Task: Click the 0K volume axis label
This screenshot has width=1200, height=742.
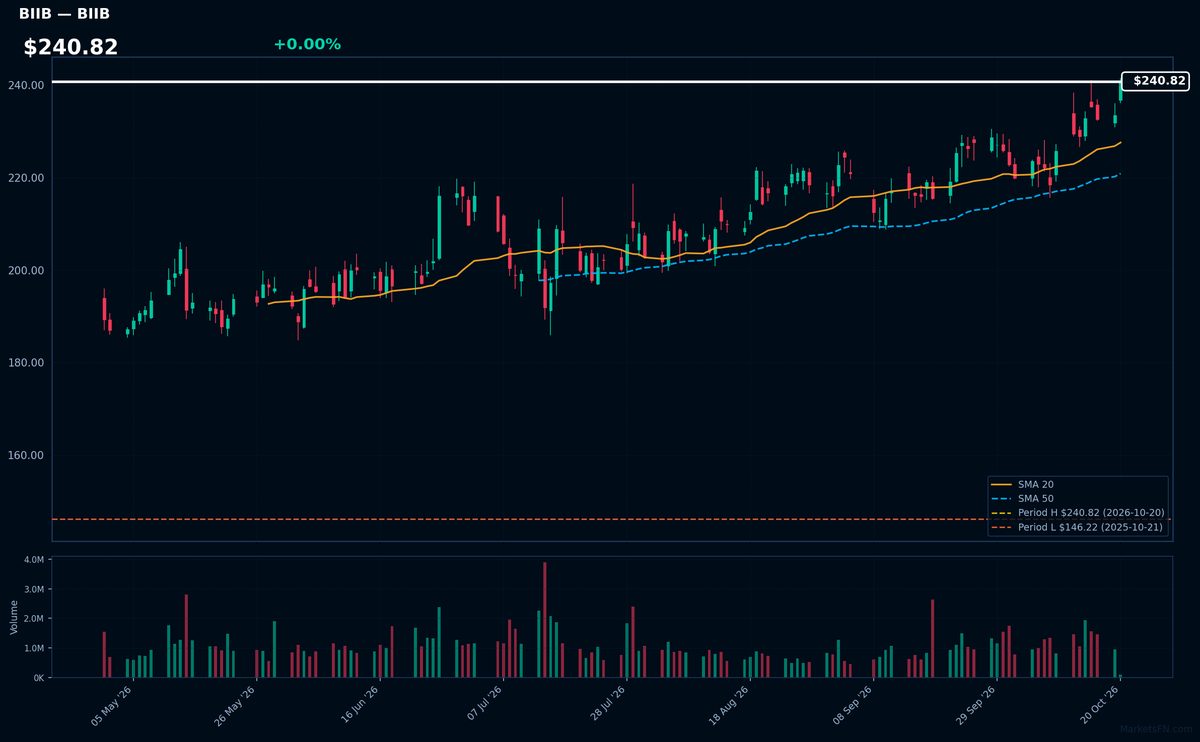Action: tap(38, 678)
